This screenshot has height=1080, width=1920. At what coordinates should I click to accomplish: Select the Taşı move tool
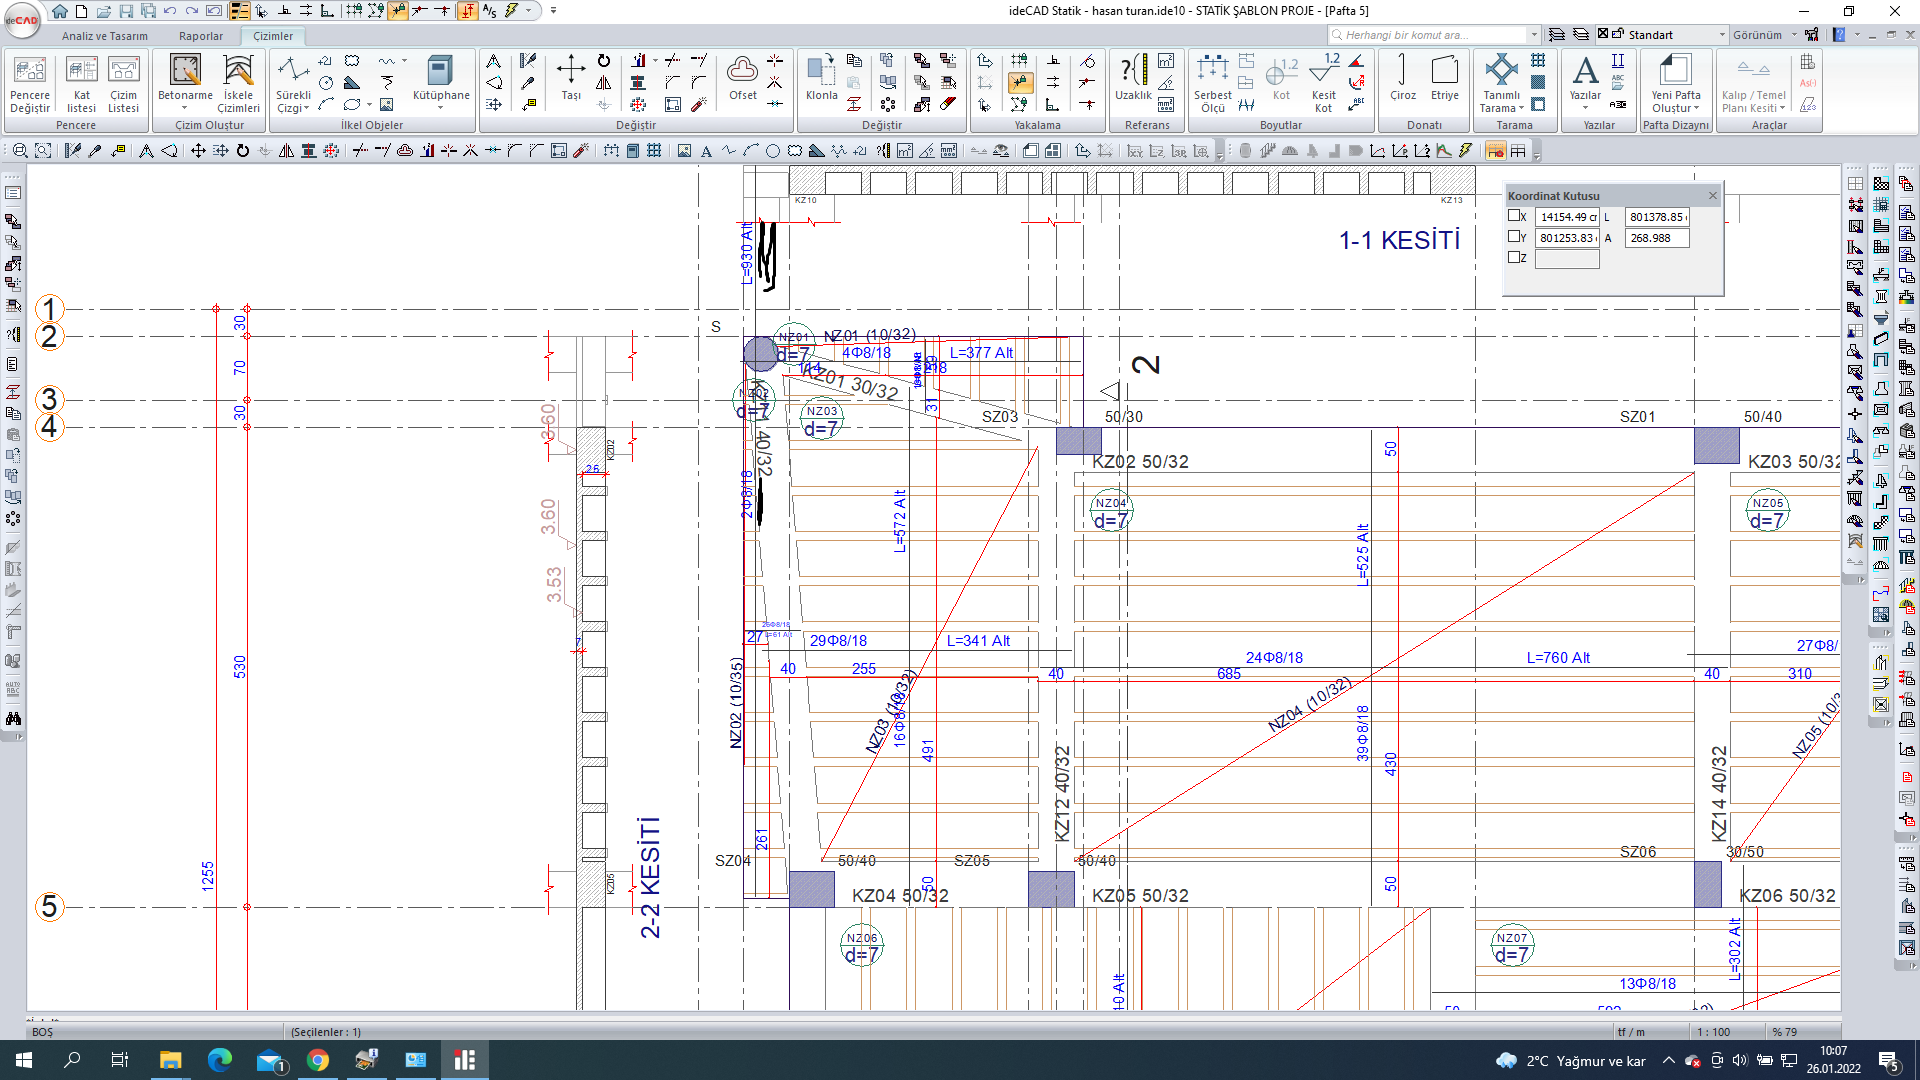tap(571, 78)
